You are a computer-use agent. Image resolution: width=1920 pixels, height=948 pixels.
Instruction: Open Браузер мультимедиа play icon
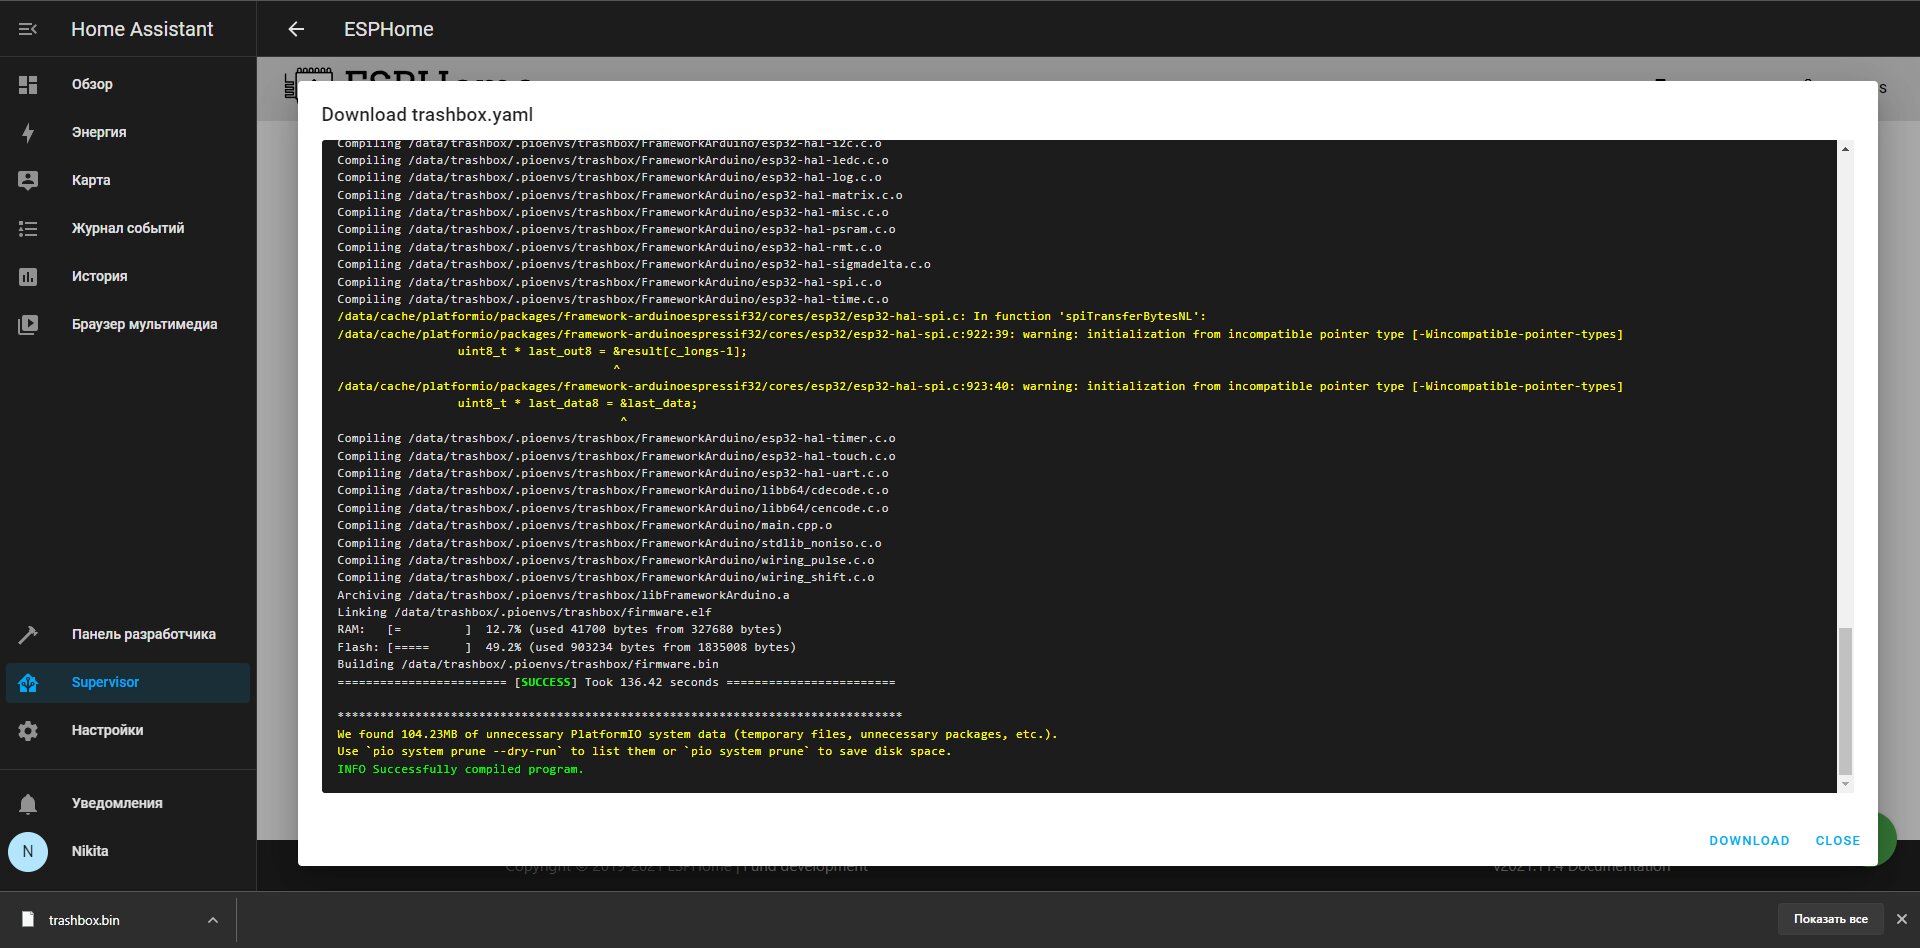(28, 325)
